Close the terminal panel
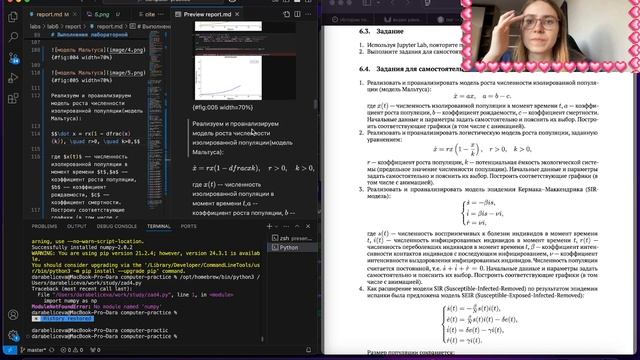 308,226
